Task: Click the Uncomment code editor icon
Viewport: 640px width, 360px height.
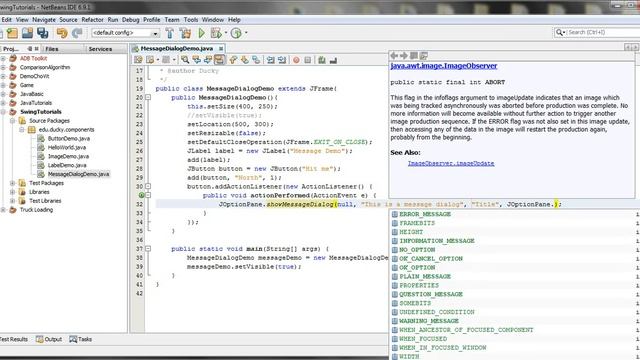Action: click(333, 60)
